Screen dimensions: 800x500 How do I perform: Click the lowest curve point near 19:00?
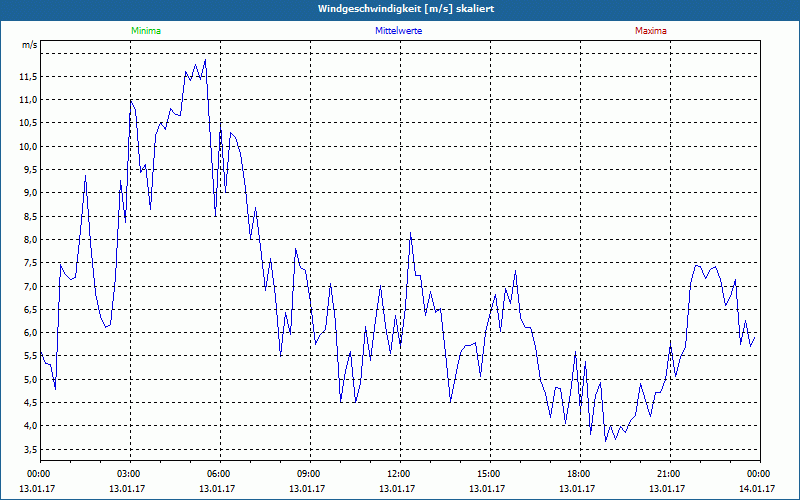[x=605, y=440]
